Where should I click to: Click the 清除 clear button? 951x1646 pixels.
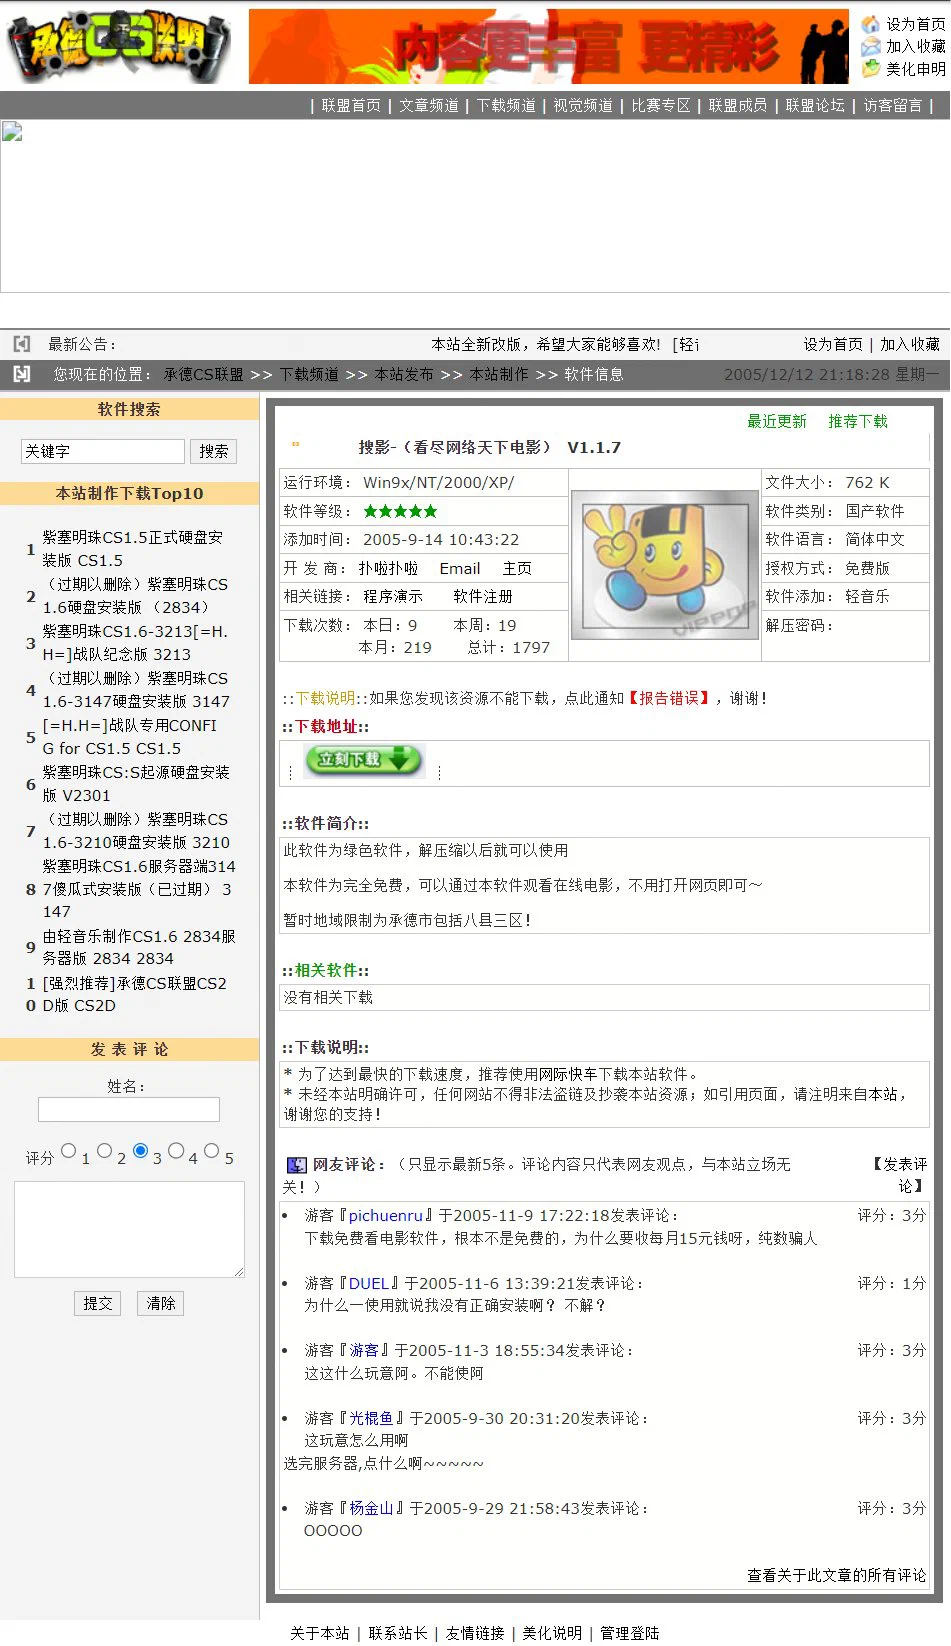[x=161, y=1303]
